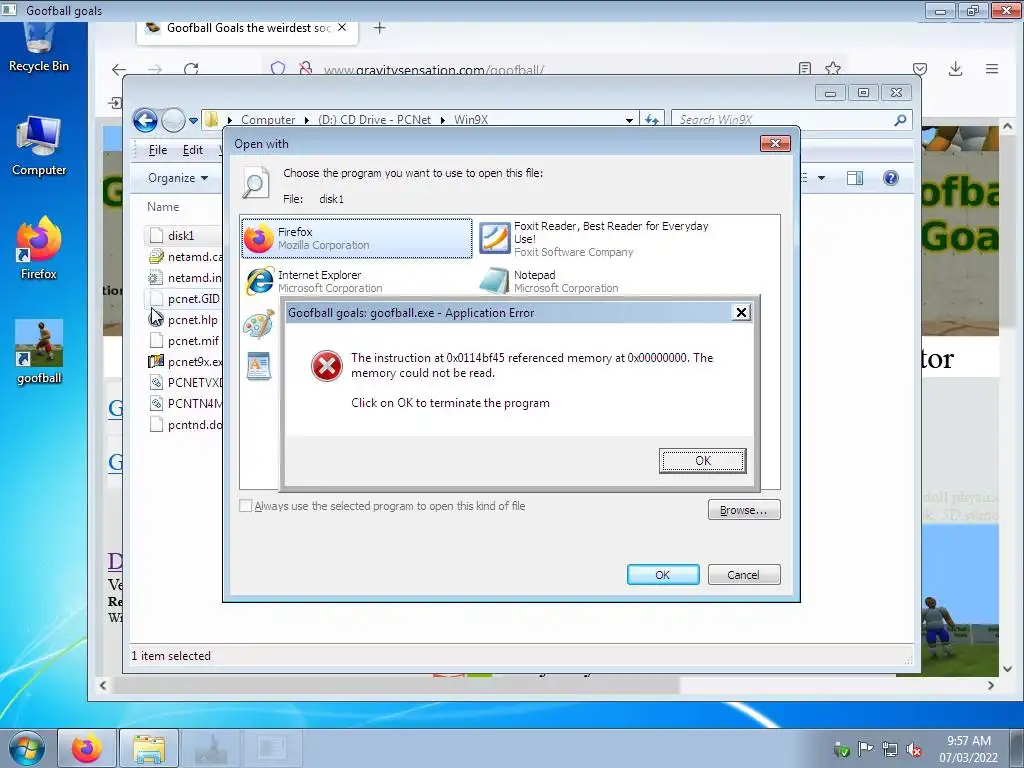The height and width of the screenshot is (768, 1024).
Task: Close the Goofball Goals Firefox tab
Action: click(x=342, y=27)
